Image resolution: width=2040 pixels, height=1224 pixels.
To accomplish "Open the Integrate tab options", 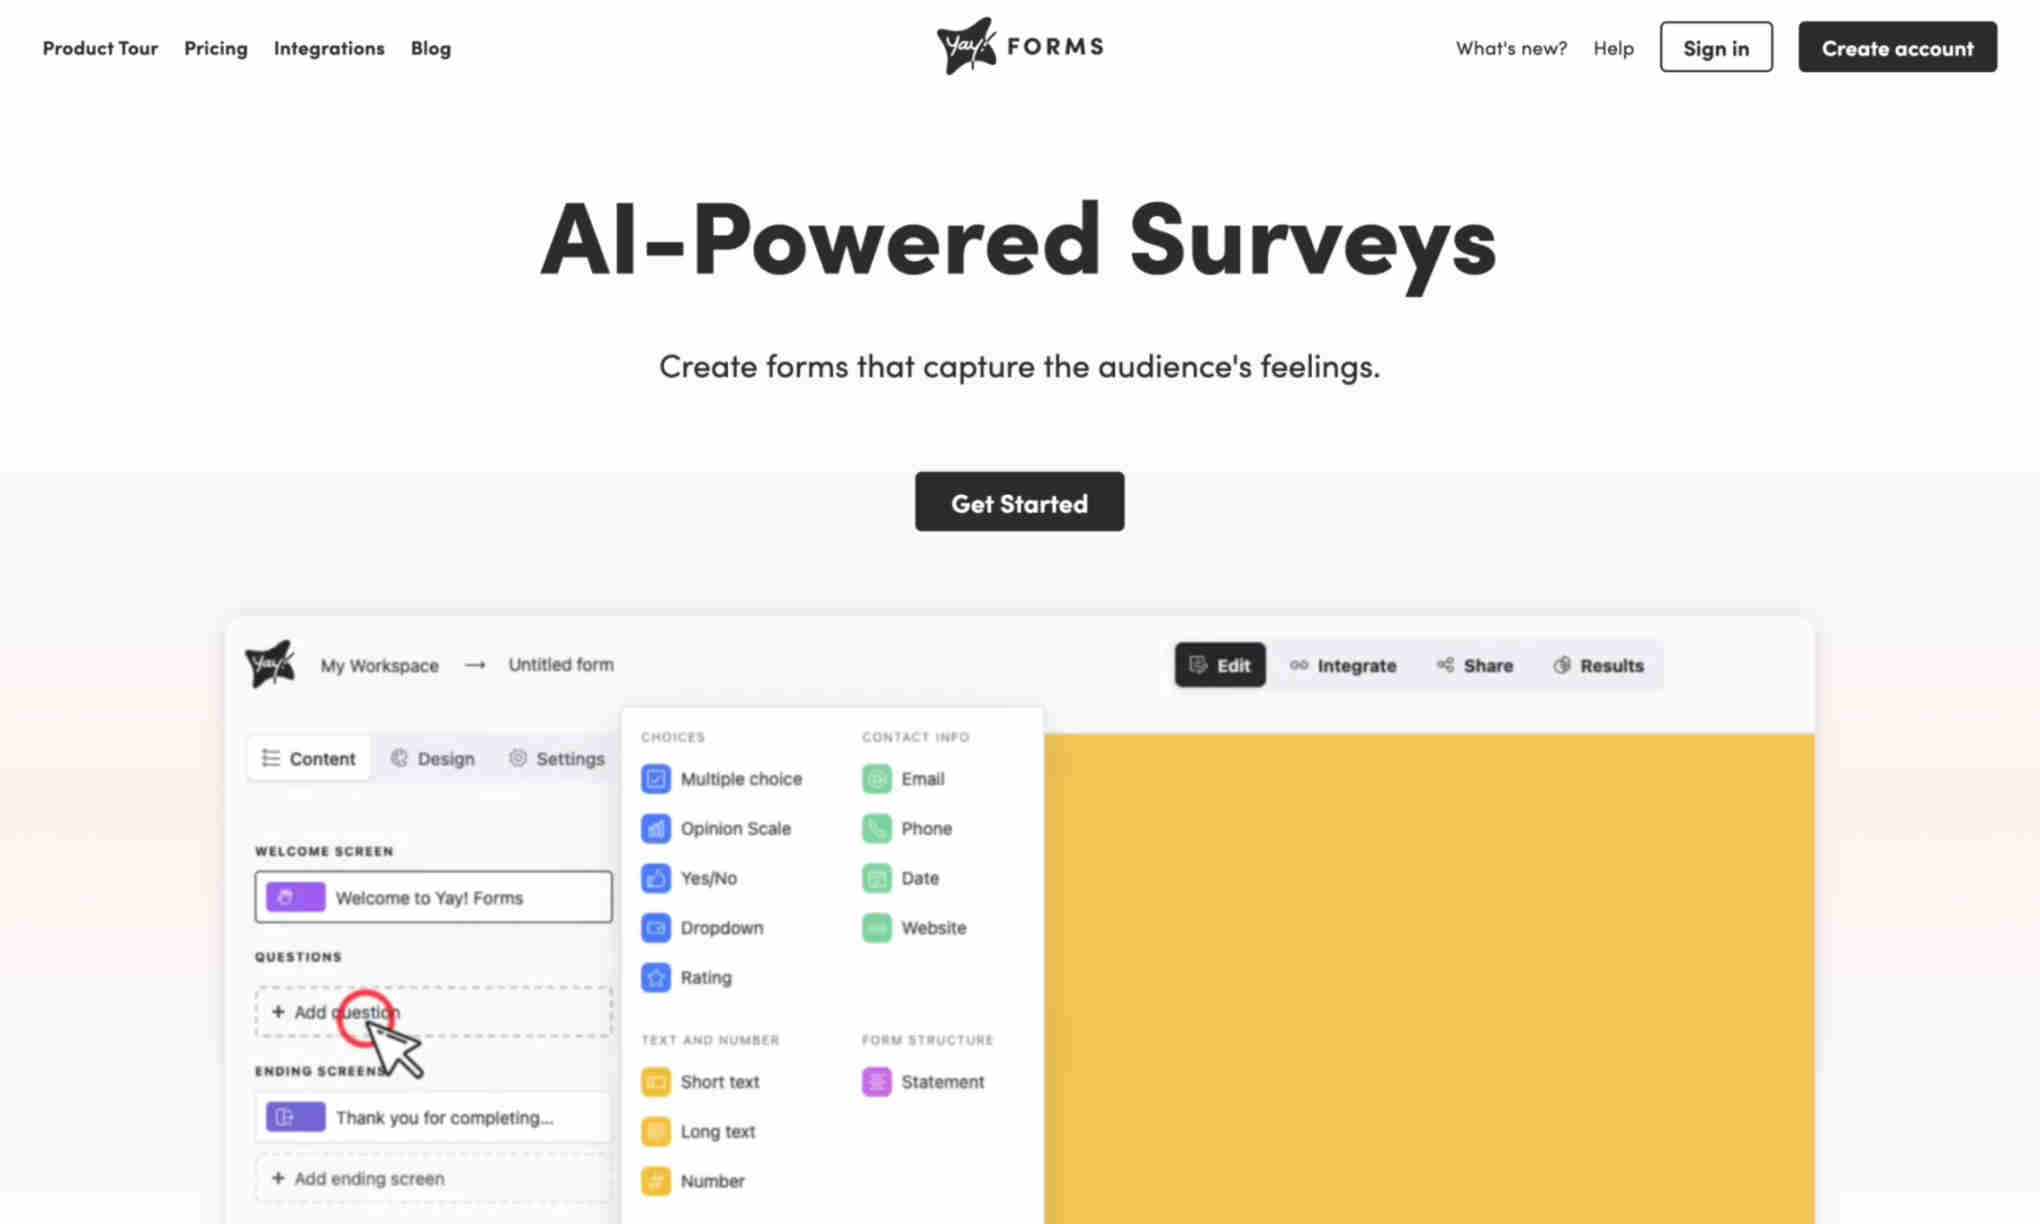I will coord(1343,664).
